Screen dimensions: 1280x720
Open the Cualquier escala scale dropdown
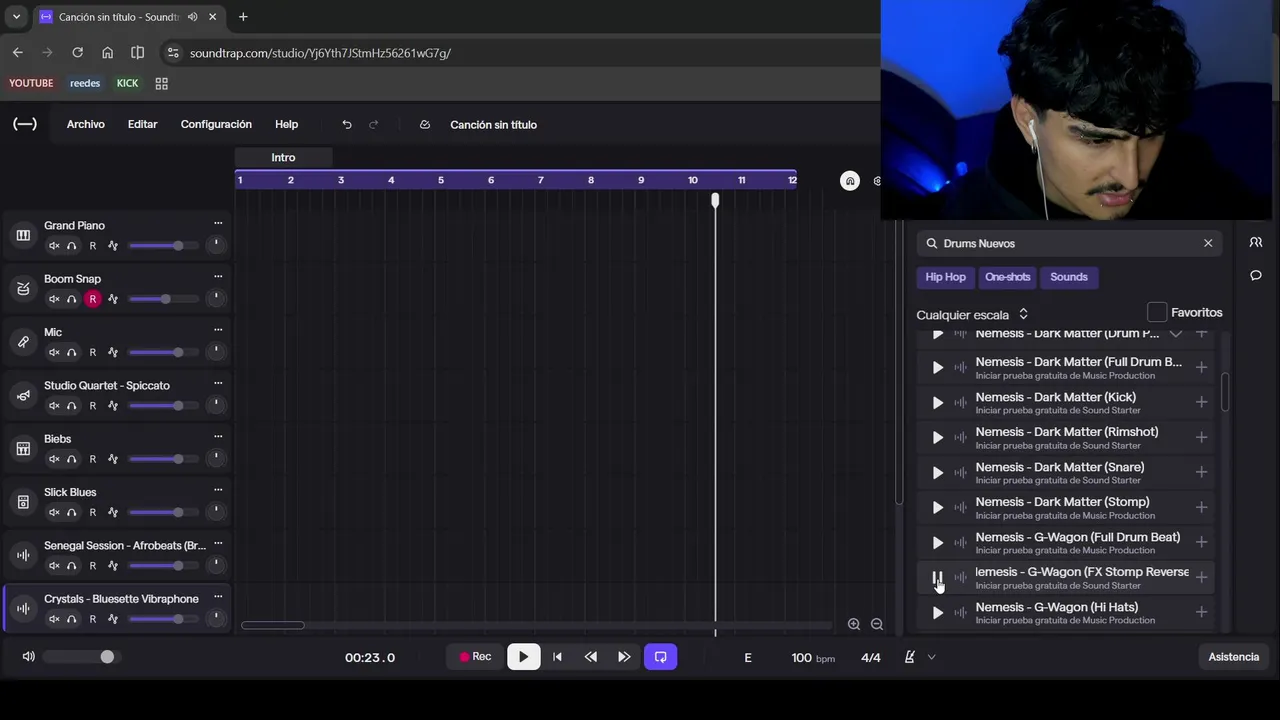click(x=972, y=314)
